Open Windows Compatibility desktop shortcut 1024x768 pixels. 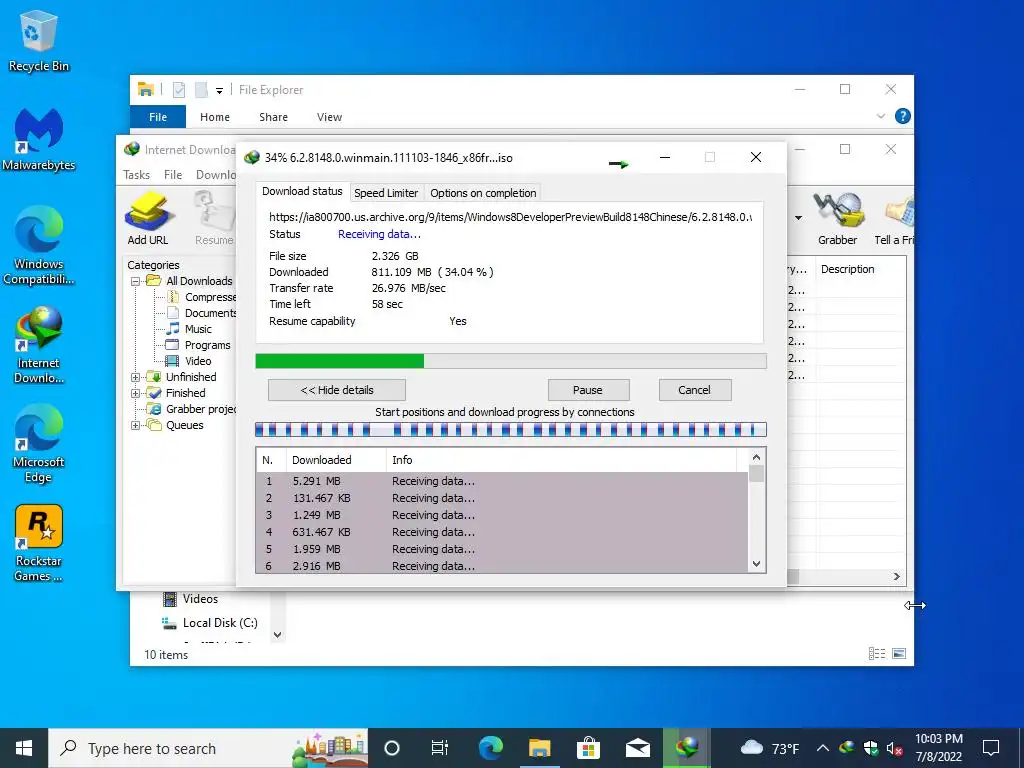tap(39, 246)
